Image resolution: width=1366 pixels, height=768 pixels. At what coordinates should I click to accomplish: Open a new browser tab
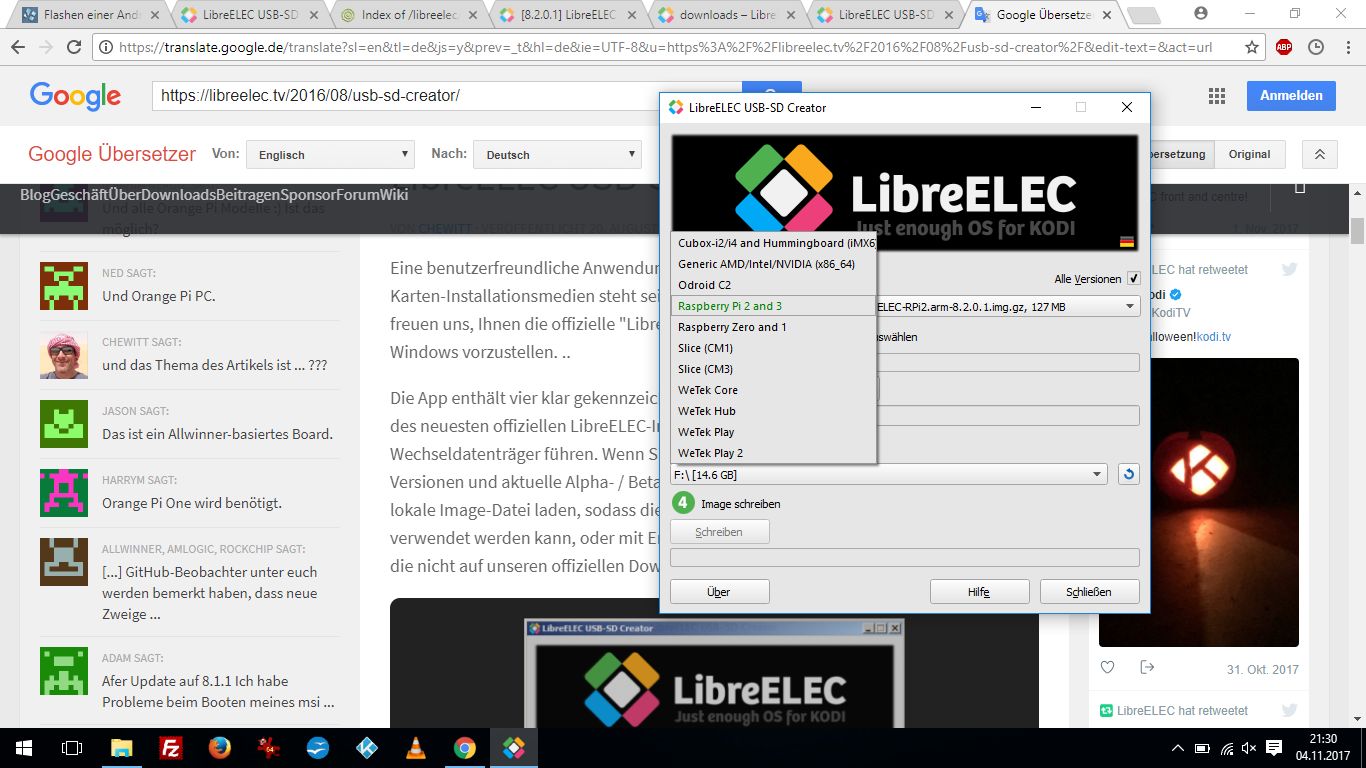point(1143,15)
